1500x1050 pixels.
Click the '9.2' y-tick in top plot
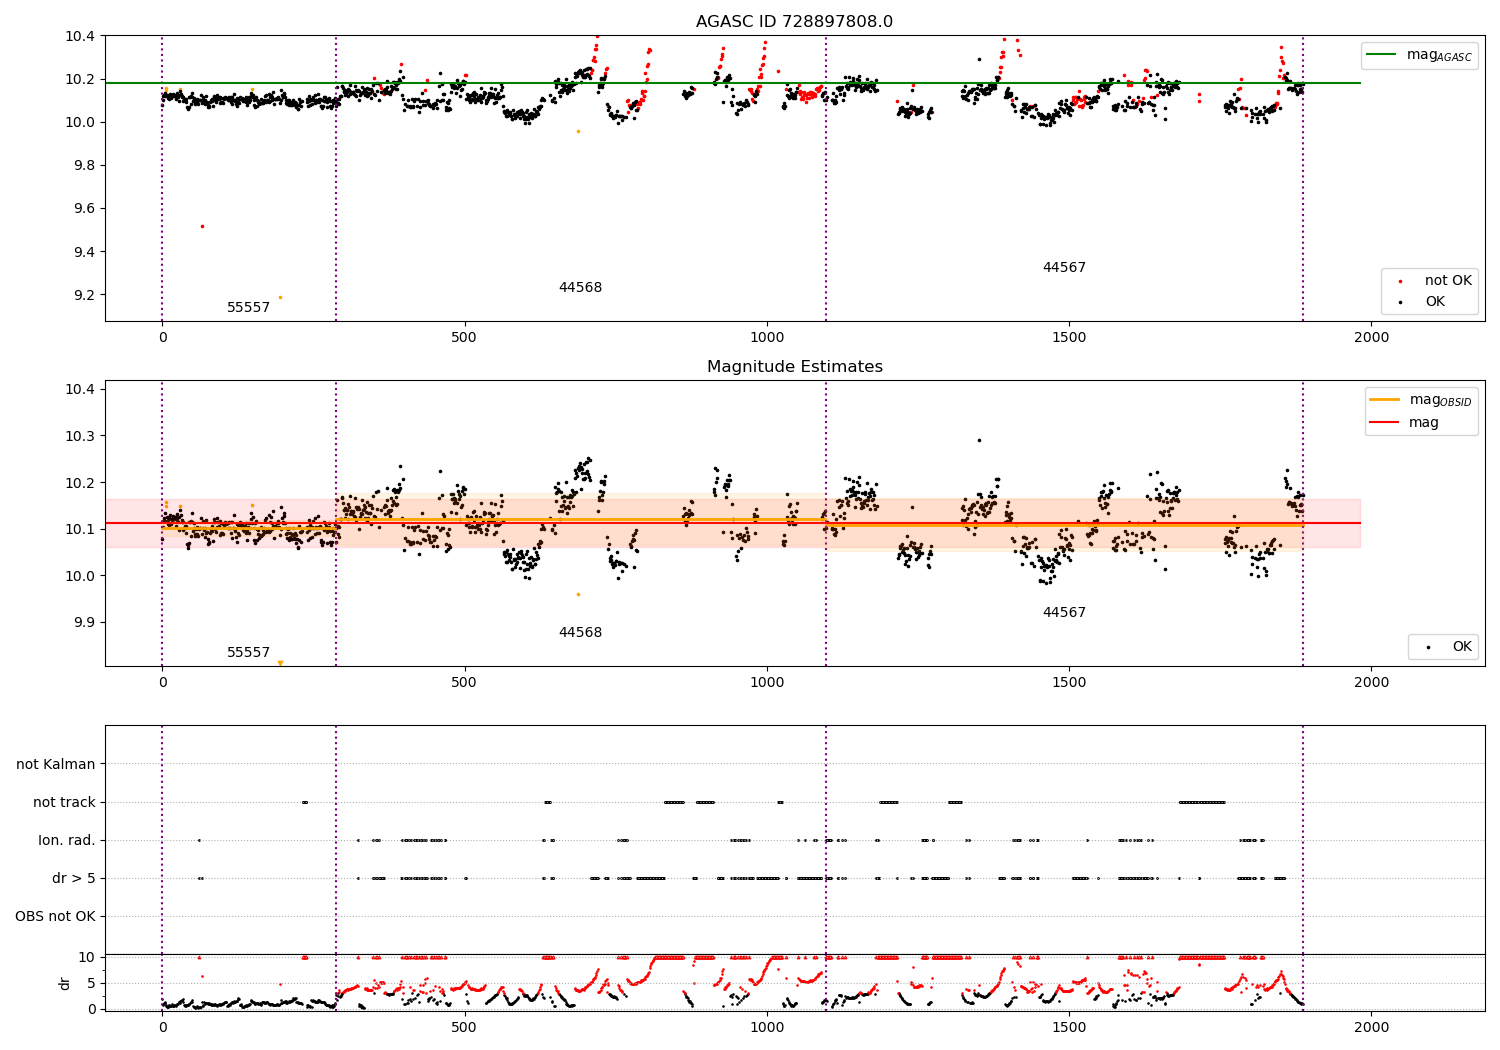tap(83, 295)
